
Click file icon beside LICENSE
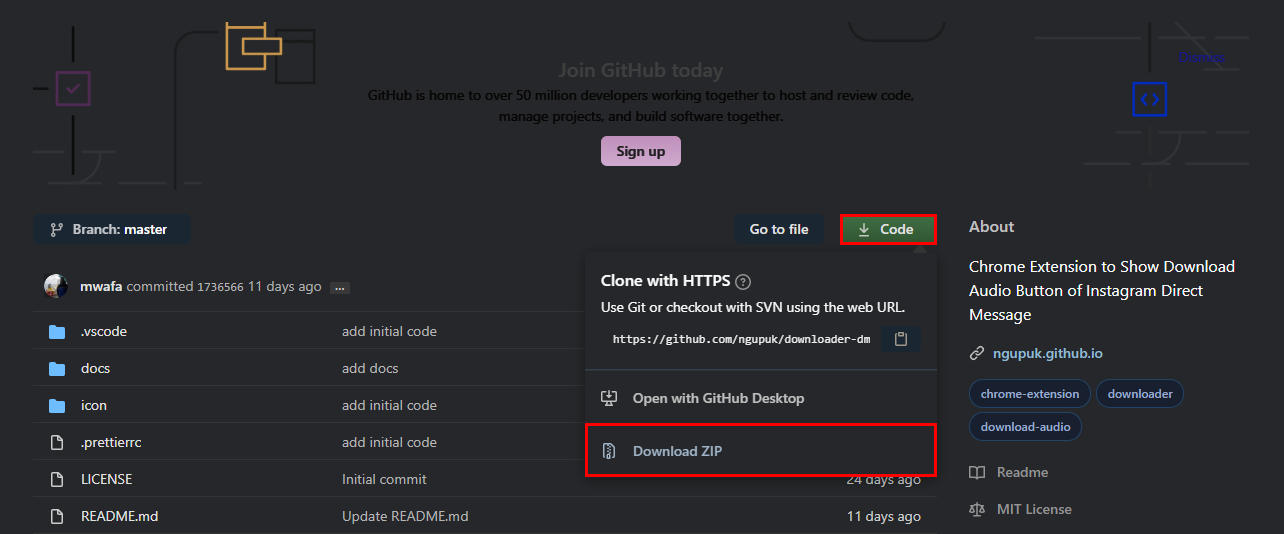57,479
